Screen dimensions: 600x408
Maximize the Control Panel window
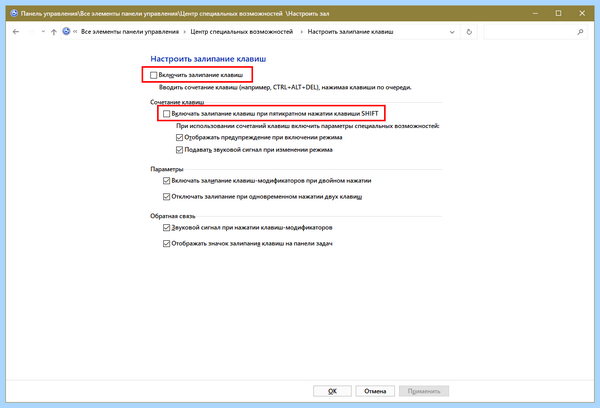coord(558,13)
